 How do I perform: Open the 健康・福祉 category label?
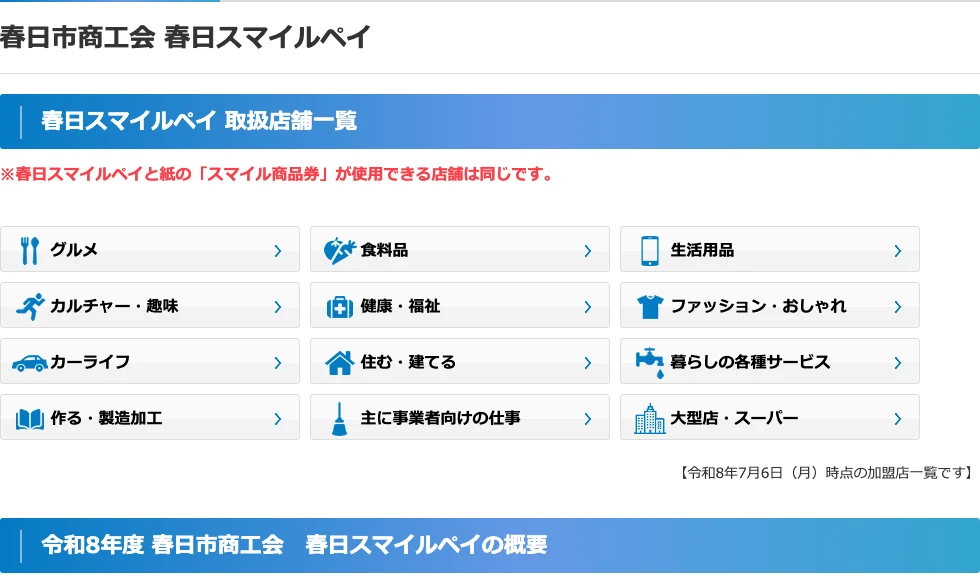coord(400,306)
